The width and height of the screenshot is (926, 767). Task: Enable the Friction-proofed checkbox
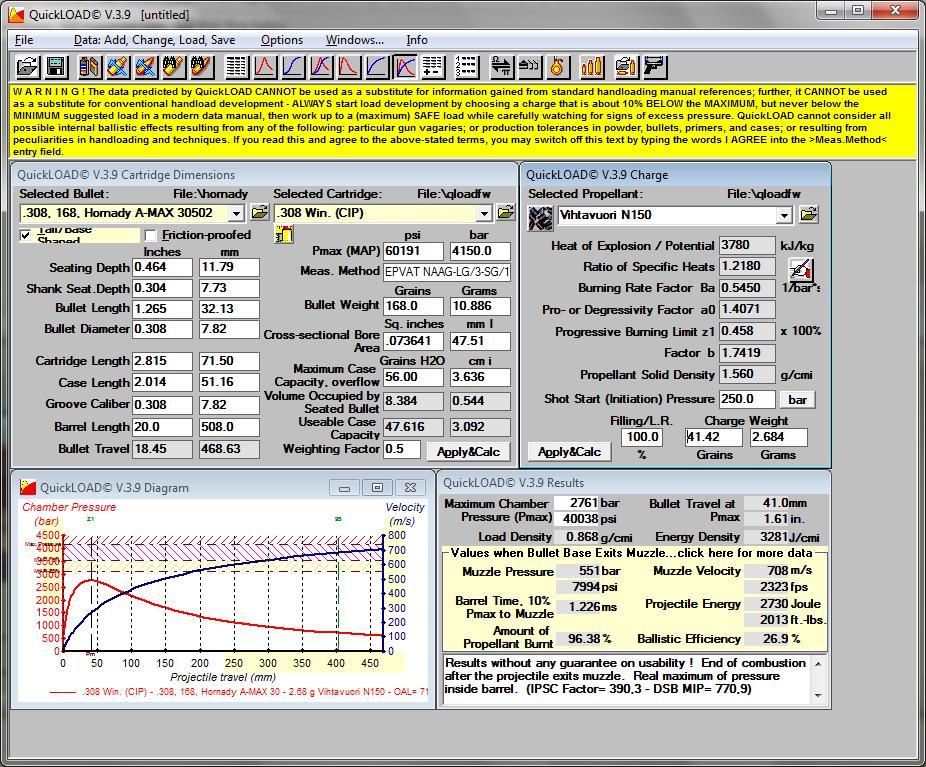point(151,235)
